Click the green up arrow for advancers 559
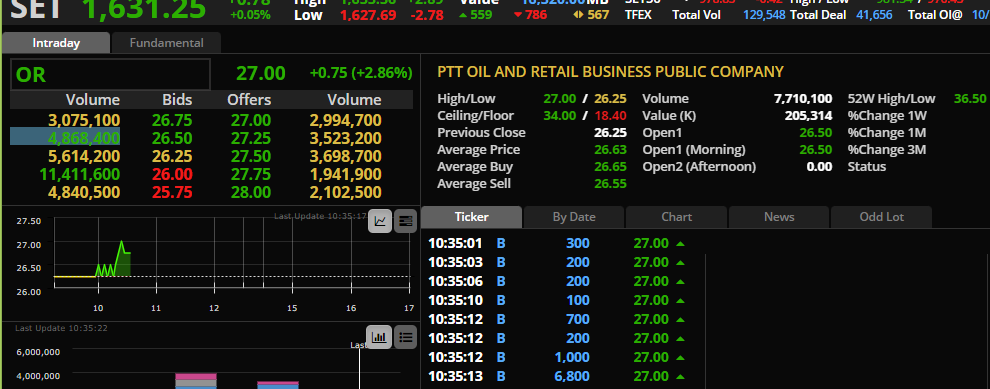990x389 pixels. point(463,15)
